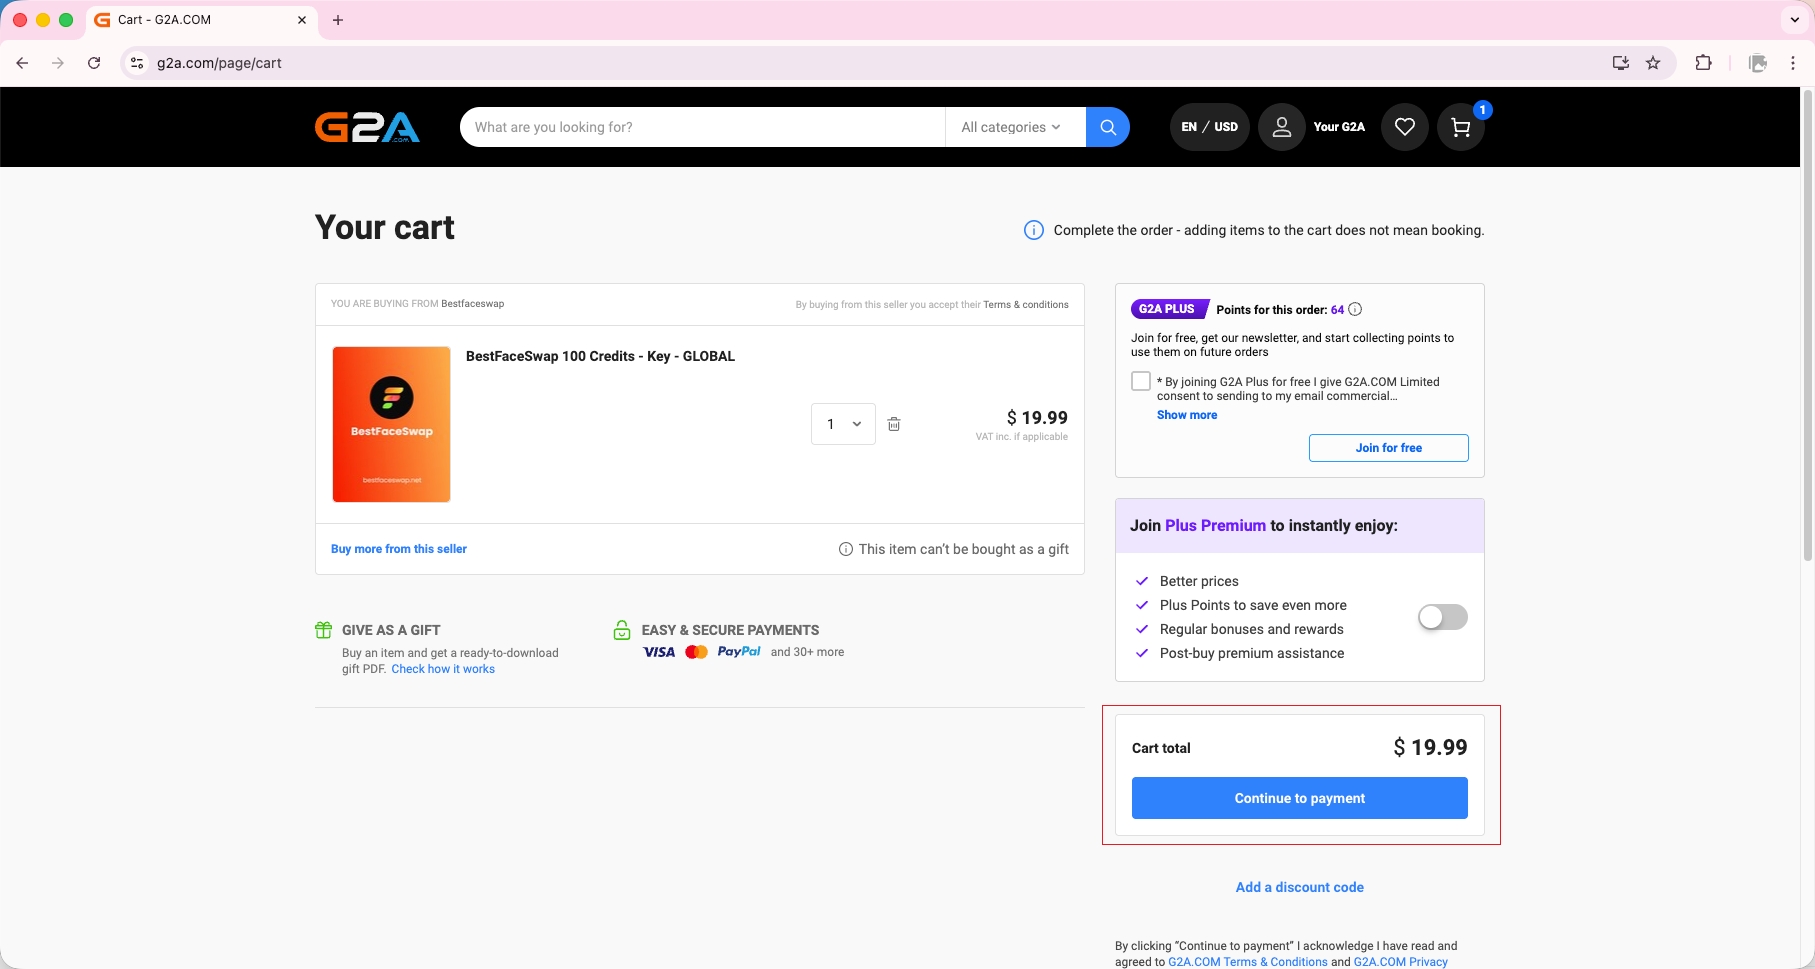Select the Cart - G2A.COM browser tab
Viewport: 1815px width, 969px height.
(x=163, y=20)
